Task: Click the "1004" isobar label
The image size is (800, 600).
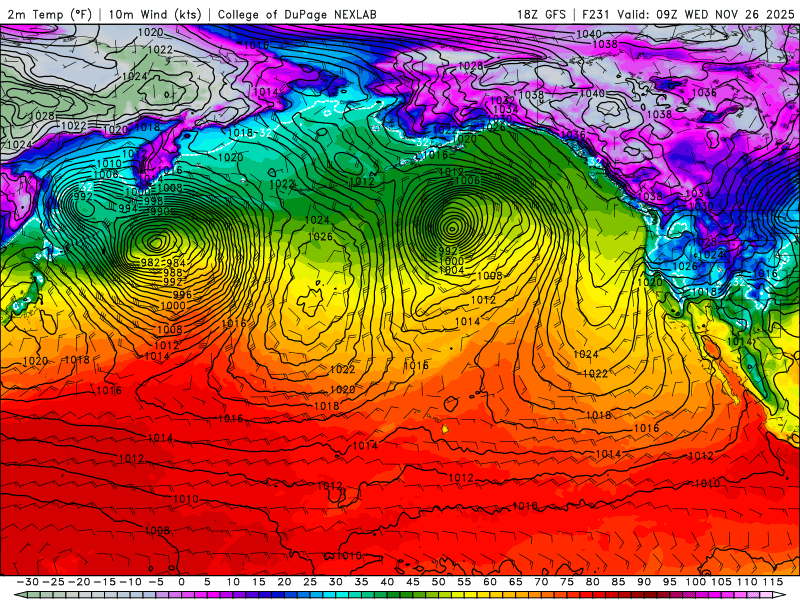Action: pyautogui.click(x=451, y=270)
